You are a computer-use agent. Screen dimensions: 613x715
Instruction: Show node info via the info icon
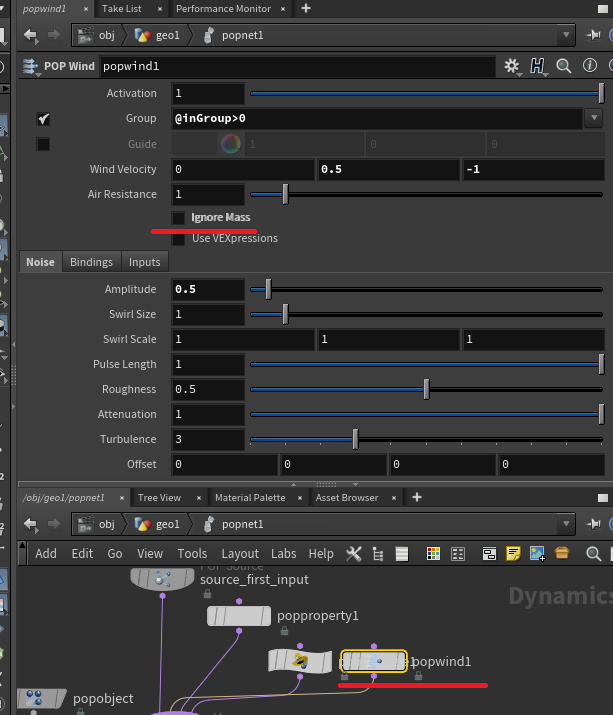[590, 66]
